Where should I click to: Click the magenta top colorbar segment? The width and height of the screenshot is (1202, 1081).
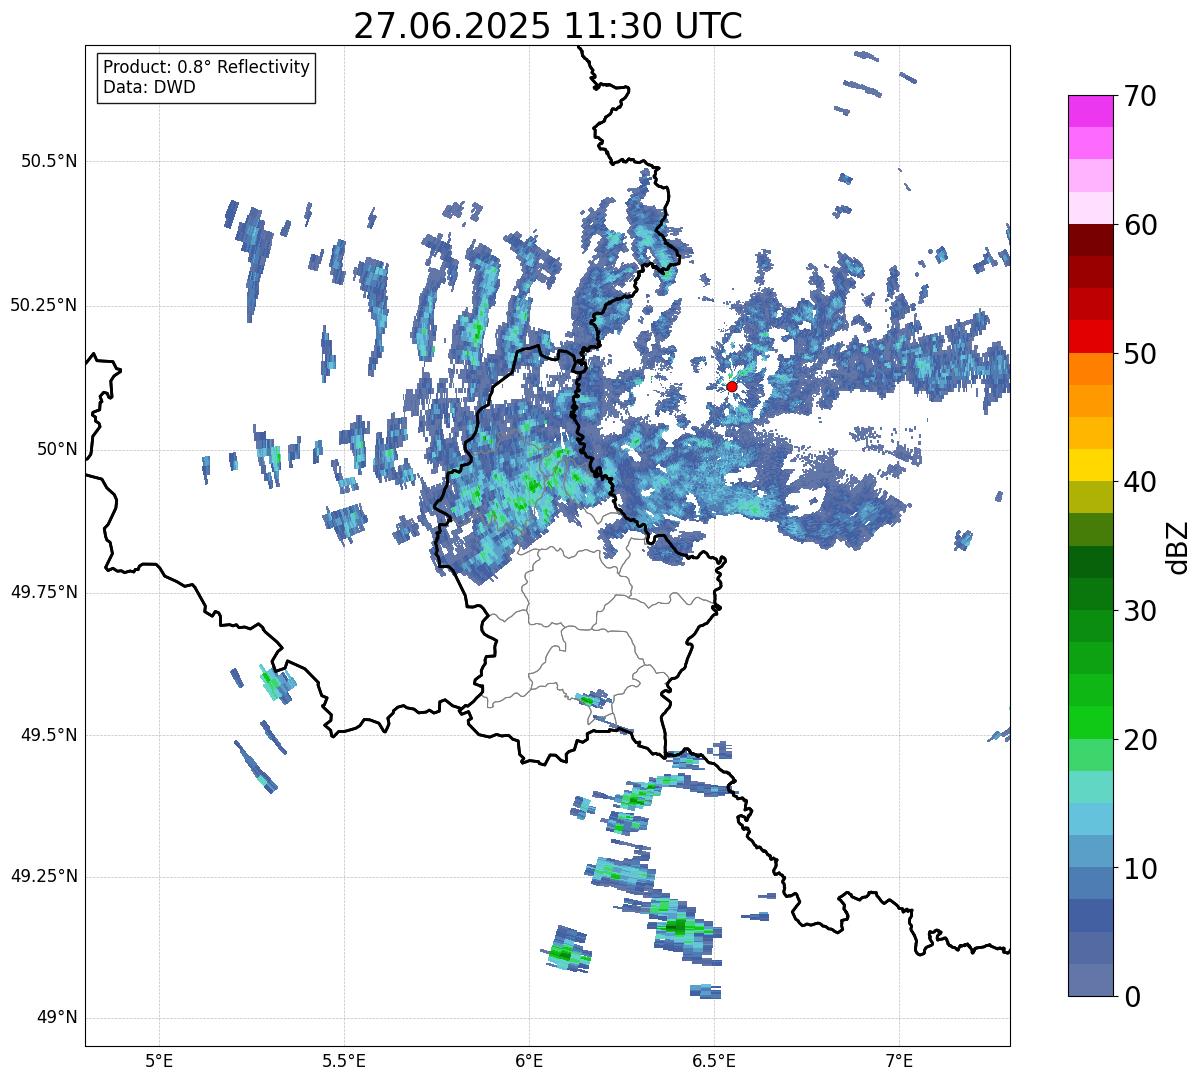click(x=1091, y=111)
